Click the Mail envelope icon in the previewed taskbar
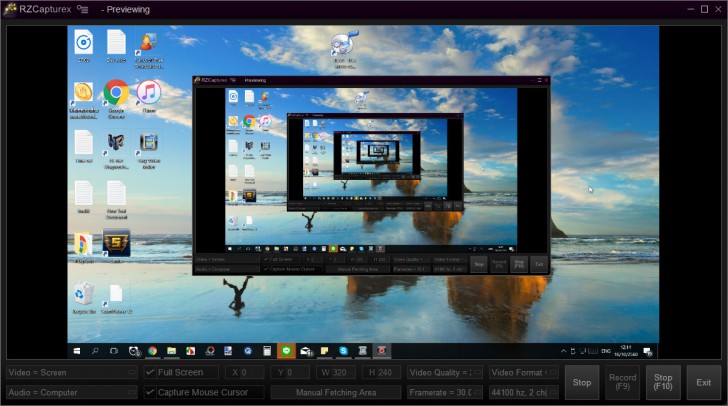Image resolution: width=728 pixels, height=406 pixels. click(306, 351)
